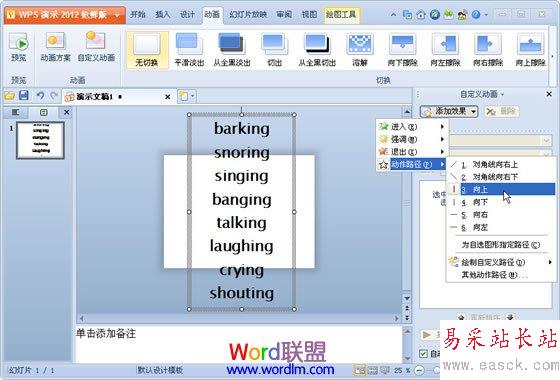Screen dimensions: 560x380
Task: Start slideshow from status bar icon
Action: pyautogui.click(x=385, y=370)
